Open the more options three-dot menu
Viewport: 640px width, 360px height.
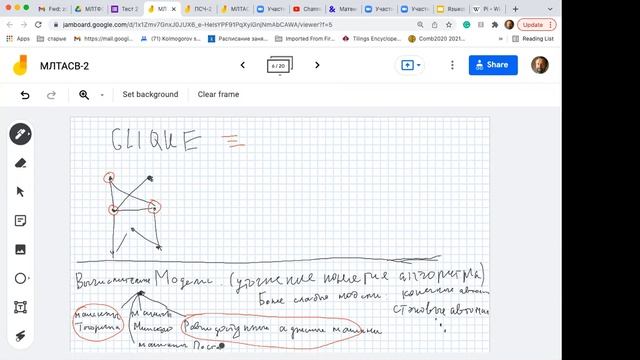[452, 65]
